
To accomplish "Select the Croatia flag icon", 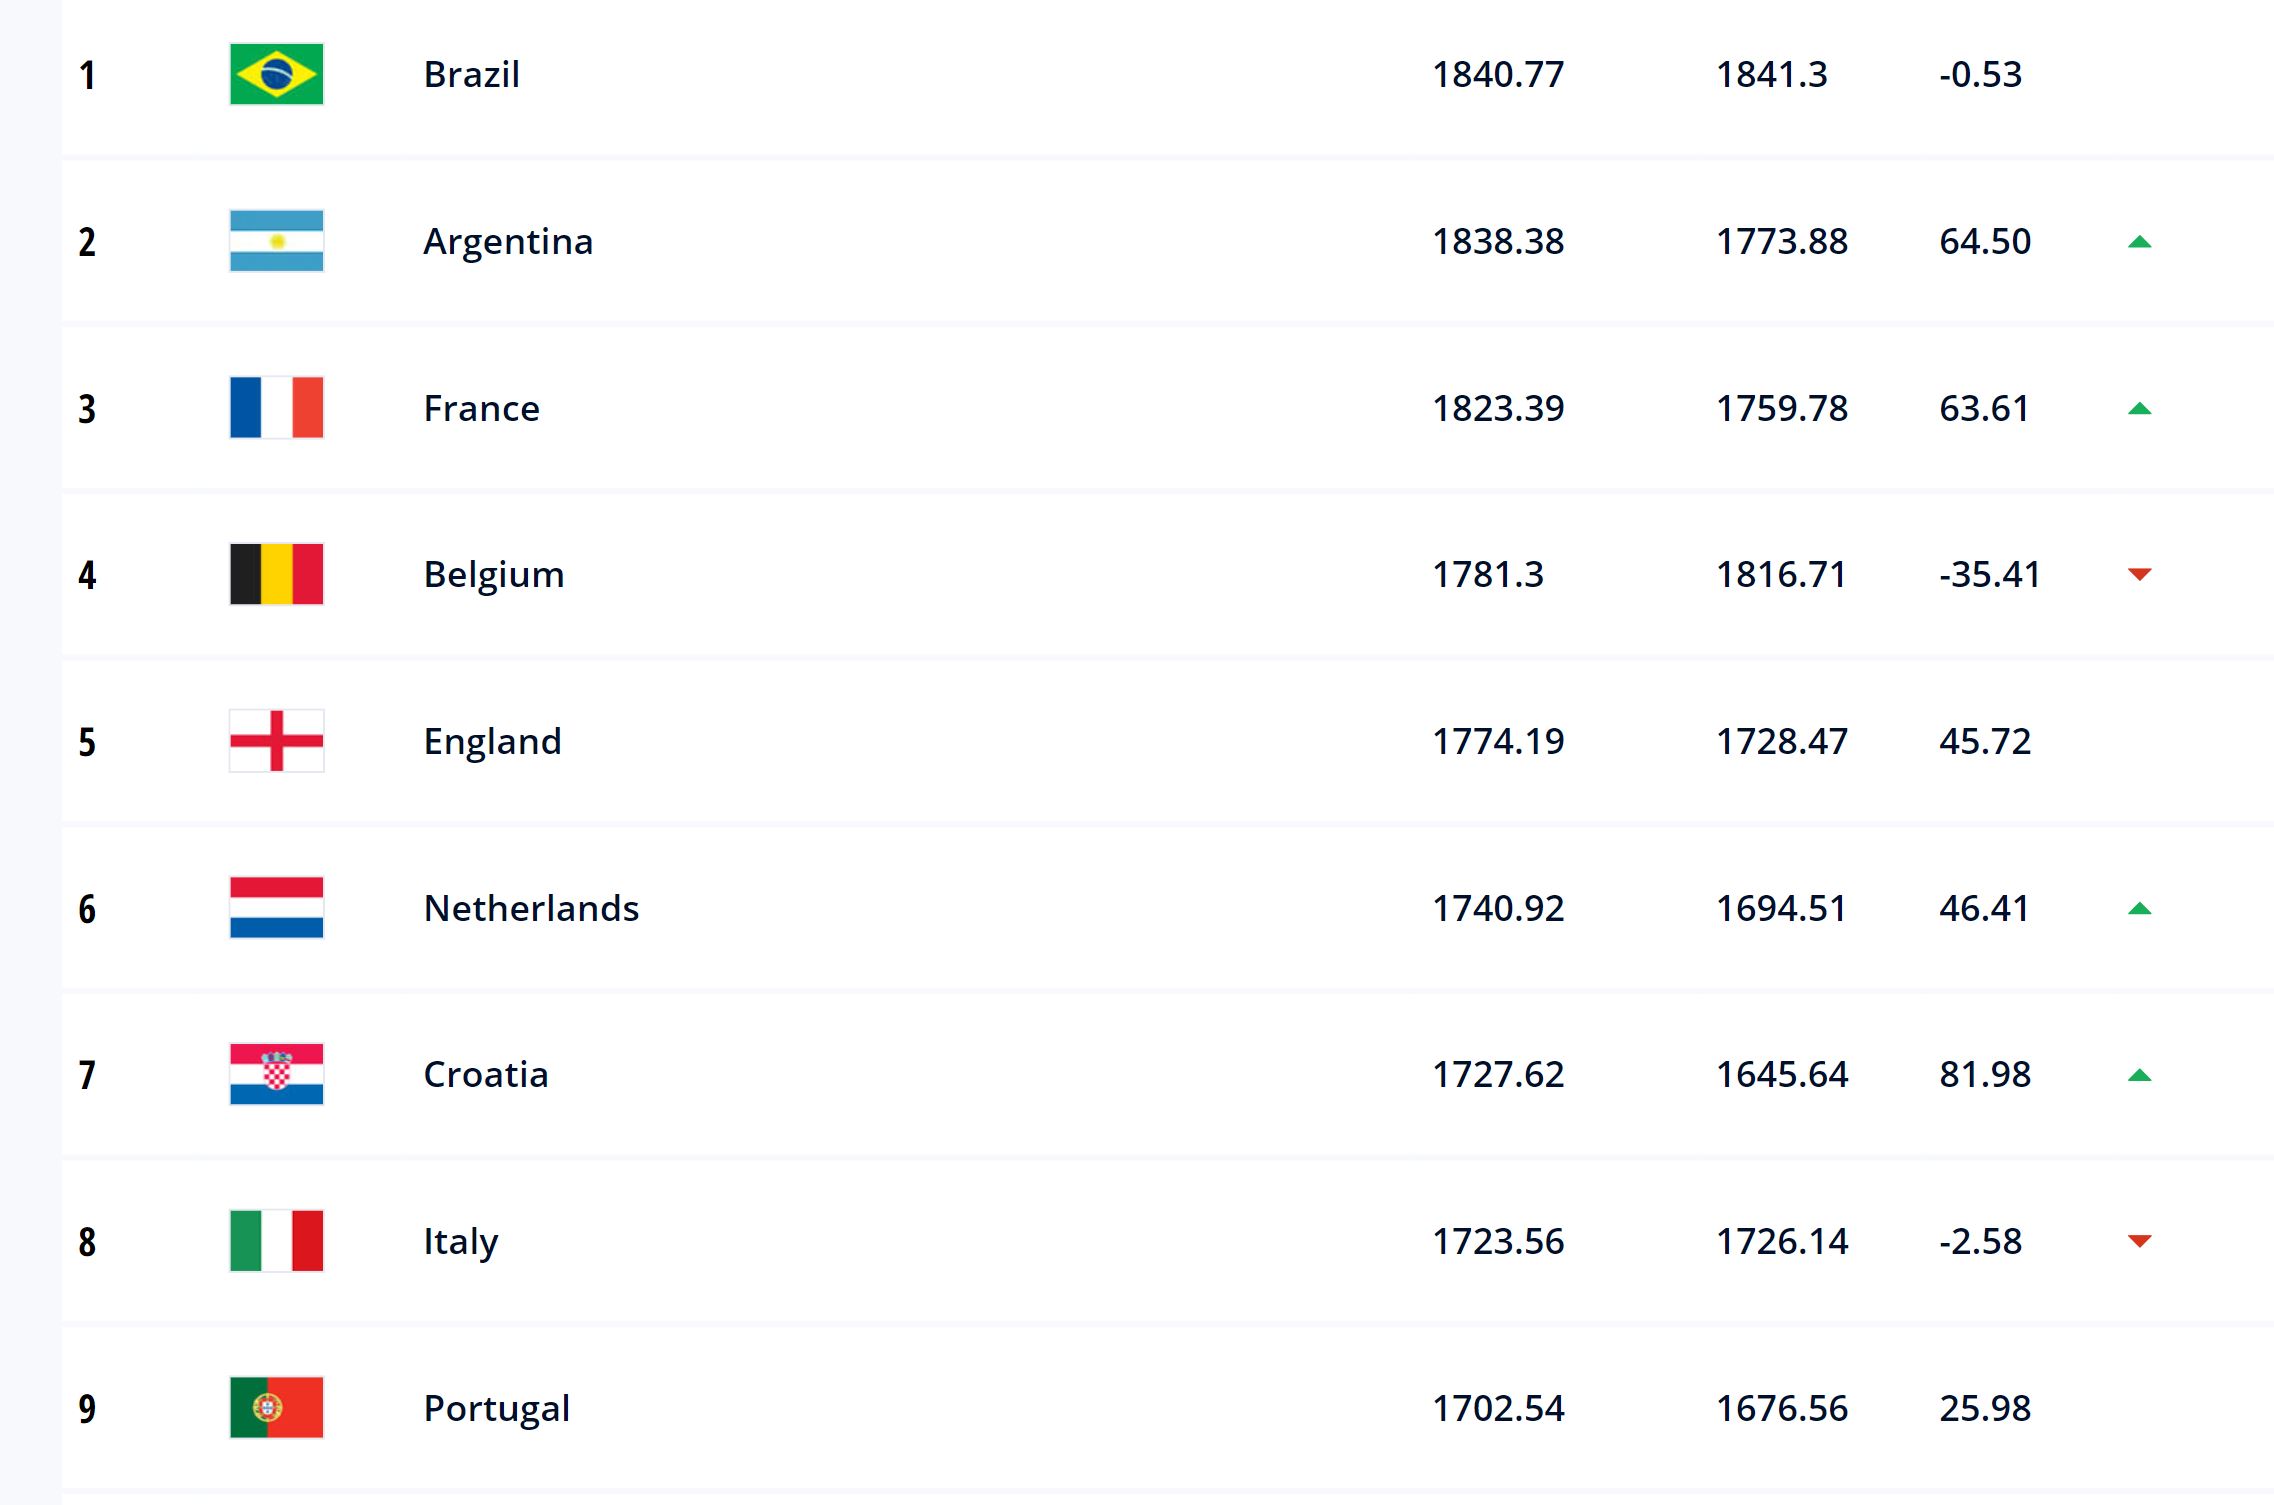I will 276,1074.
